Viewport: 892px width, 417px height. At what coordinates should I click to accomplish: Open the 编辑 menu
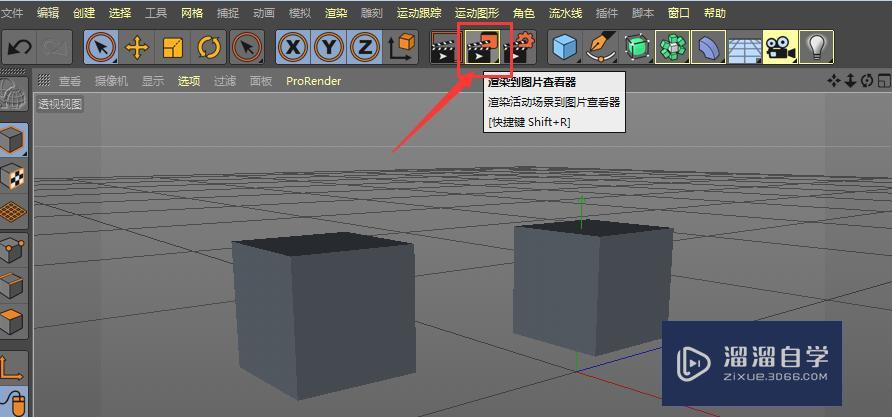coord(48,13)
